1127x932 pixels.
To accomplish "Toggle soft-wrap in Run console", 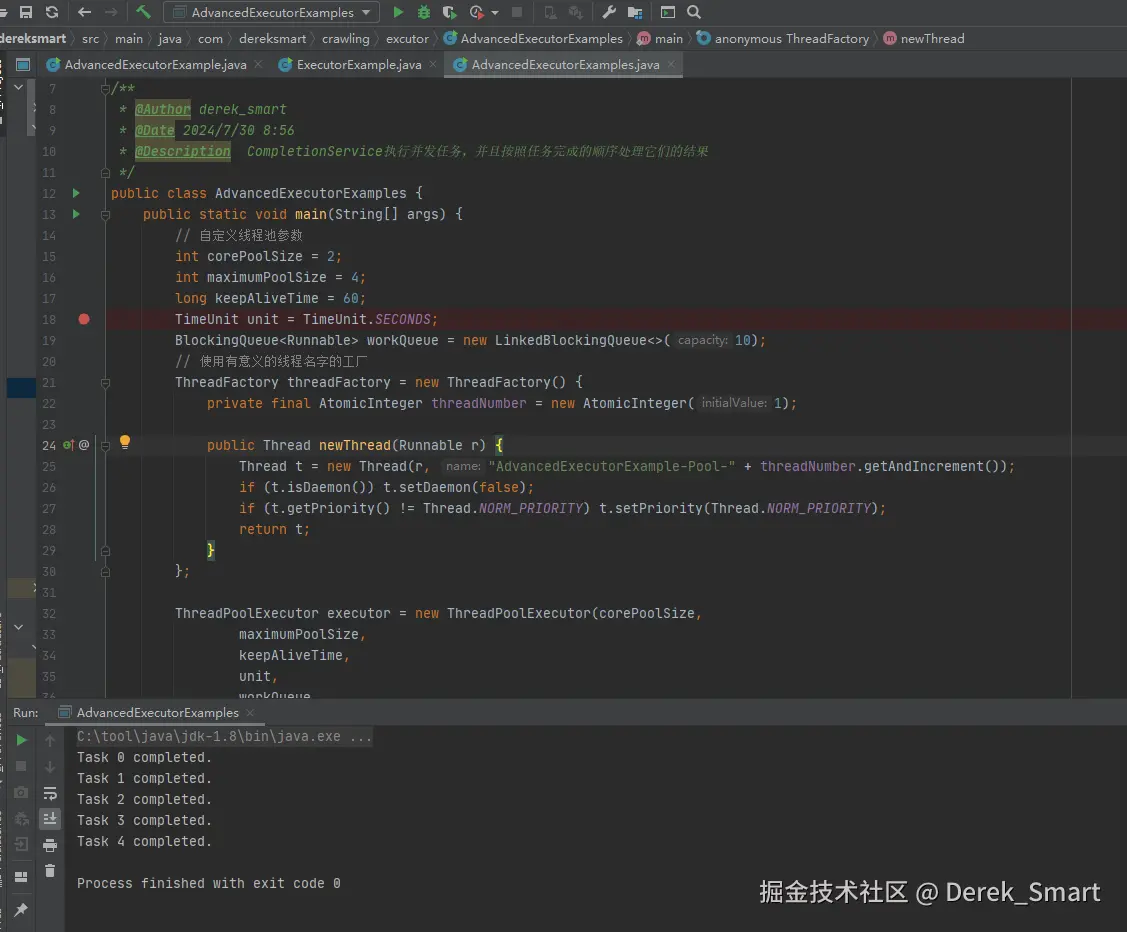I will [x=50, y=793].
